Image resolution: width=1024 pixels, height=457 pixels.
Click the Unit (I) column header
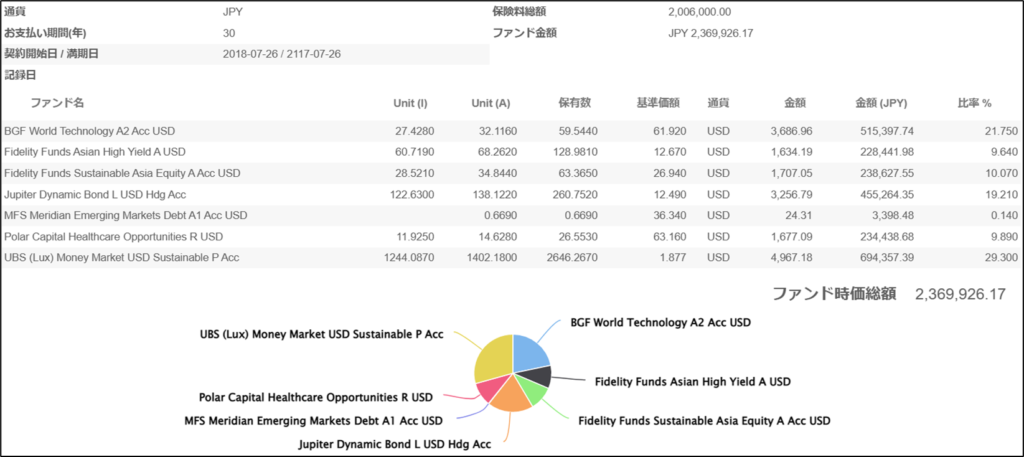click(x=410, y=103)
